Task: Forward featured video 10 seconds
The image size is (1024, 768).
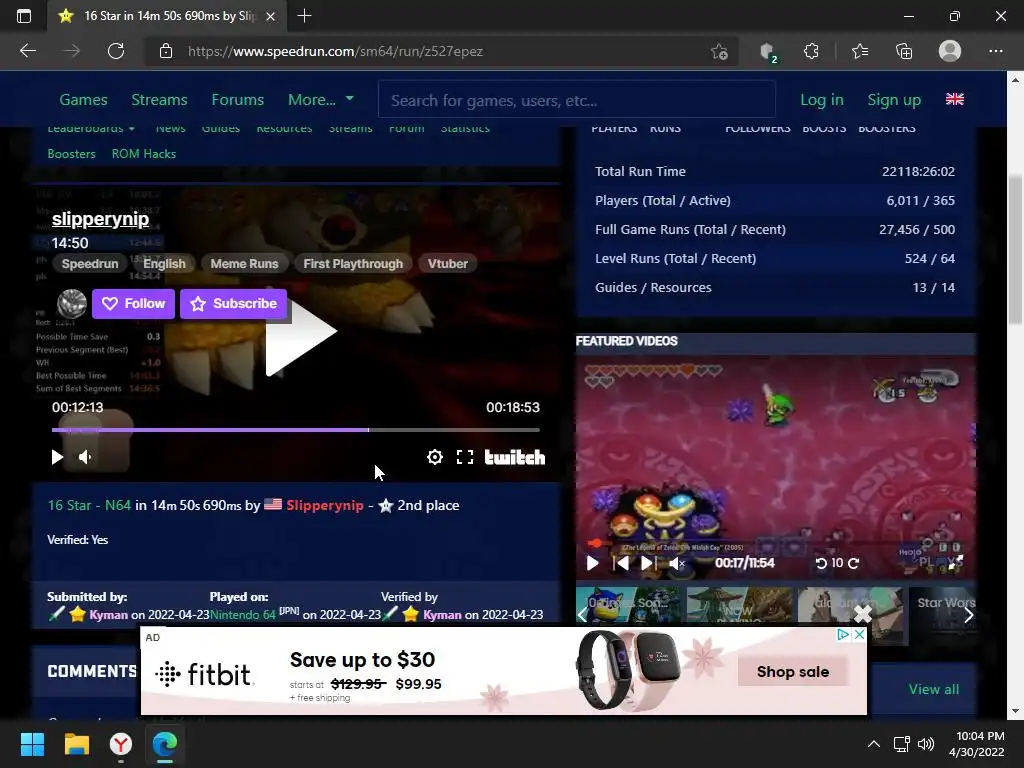Action: 854,563
